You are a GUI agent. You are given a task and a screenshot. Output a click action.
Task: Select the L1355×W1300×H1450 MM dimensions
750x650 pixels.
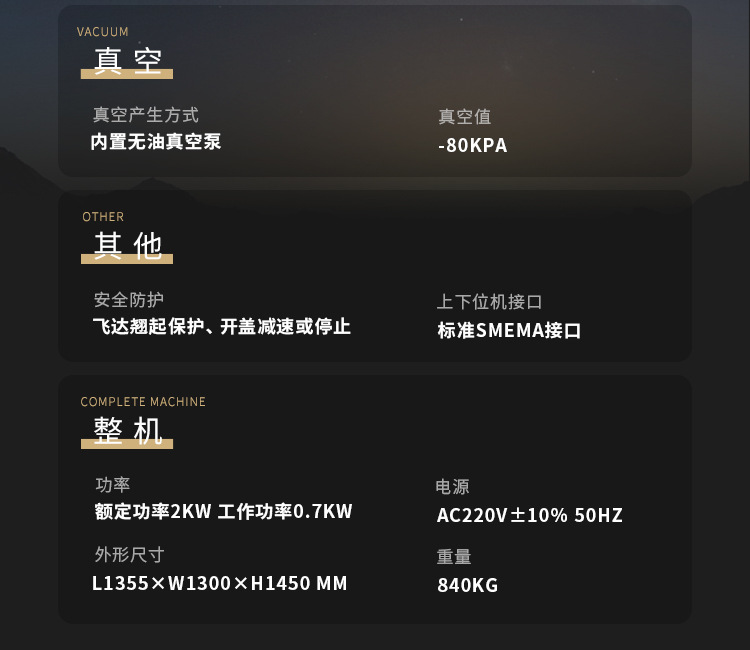coord(220,584)
